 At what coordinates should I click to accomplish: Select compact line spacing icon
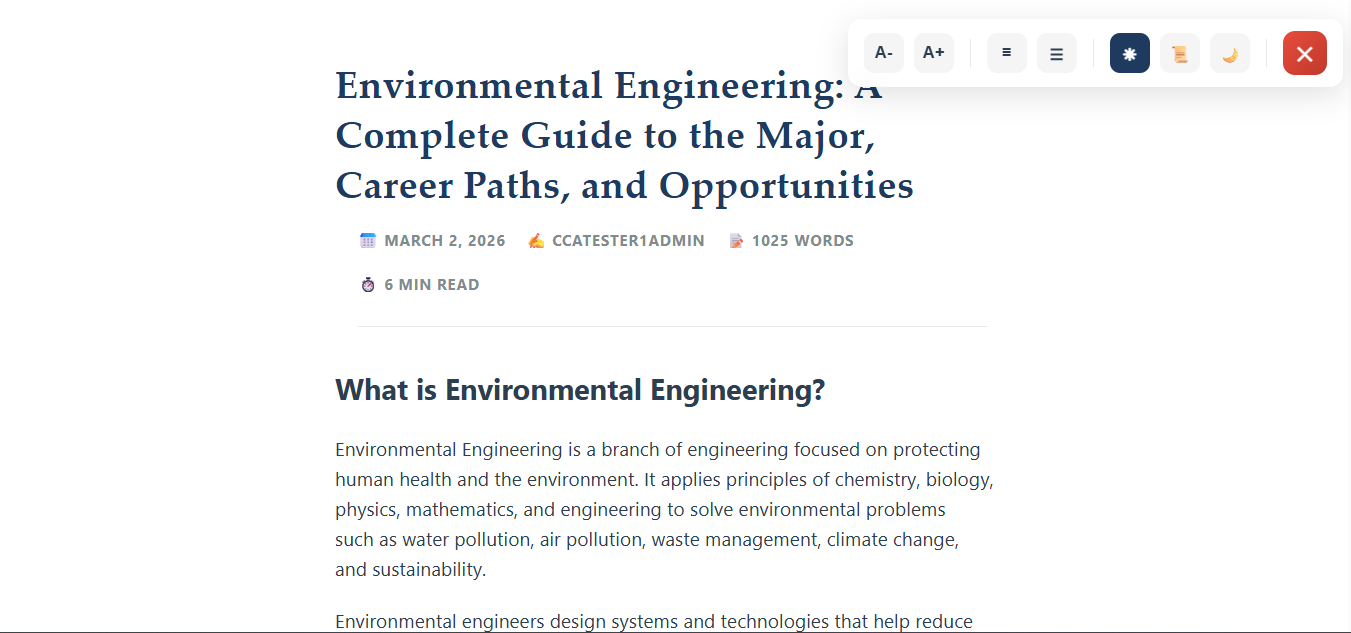[1007, 53]
